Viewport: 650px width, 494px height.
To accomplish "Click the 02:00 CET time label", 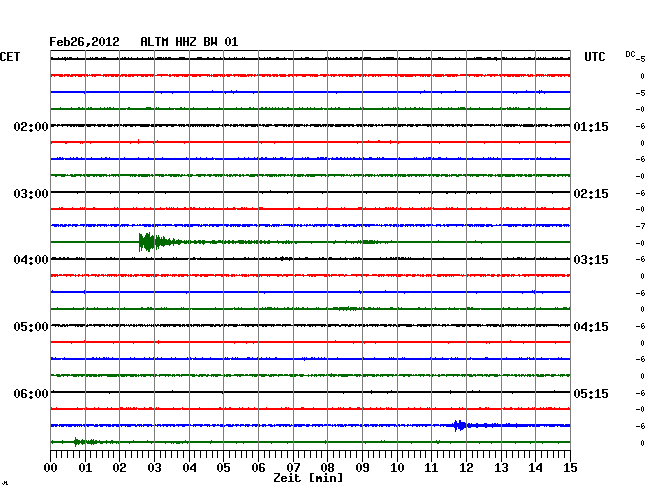I will pos(31,126).
